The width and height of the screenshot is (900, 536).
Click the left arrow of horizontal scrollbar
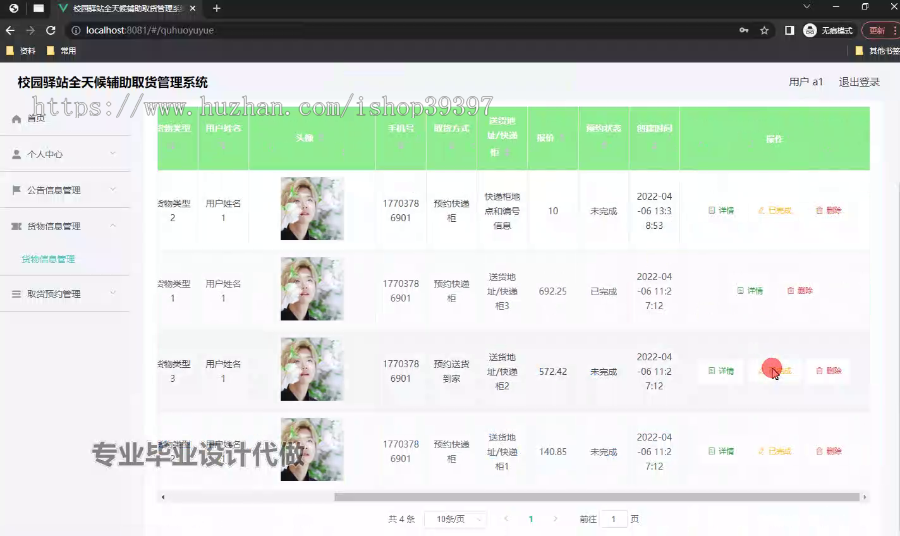click(163, 497)
